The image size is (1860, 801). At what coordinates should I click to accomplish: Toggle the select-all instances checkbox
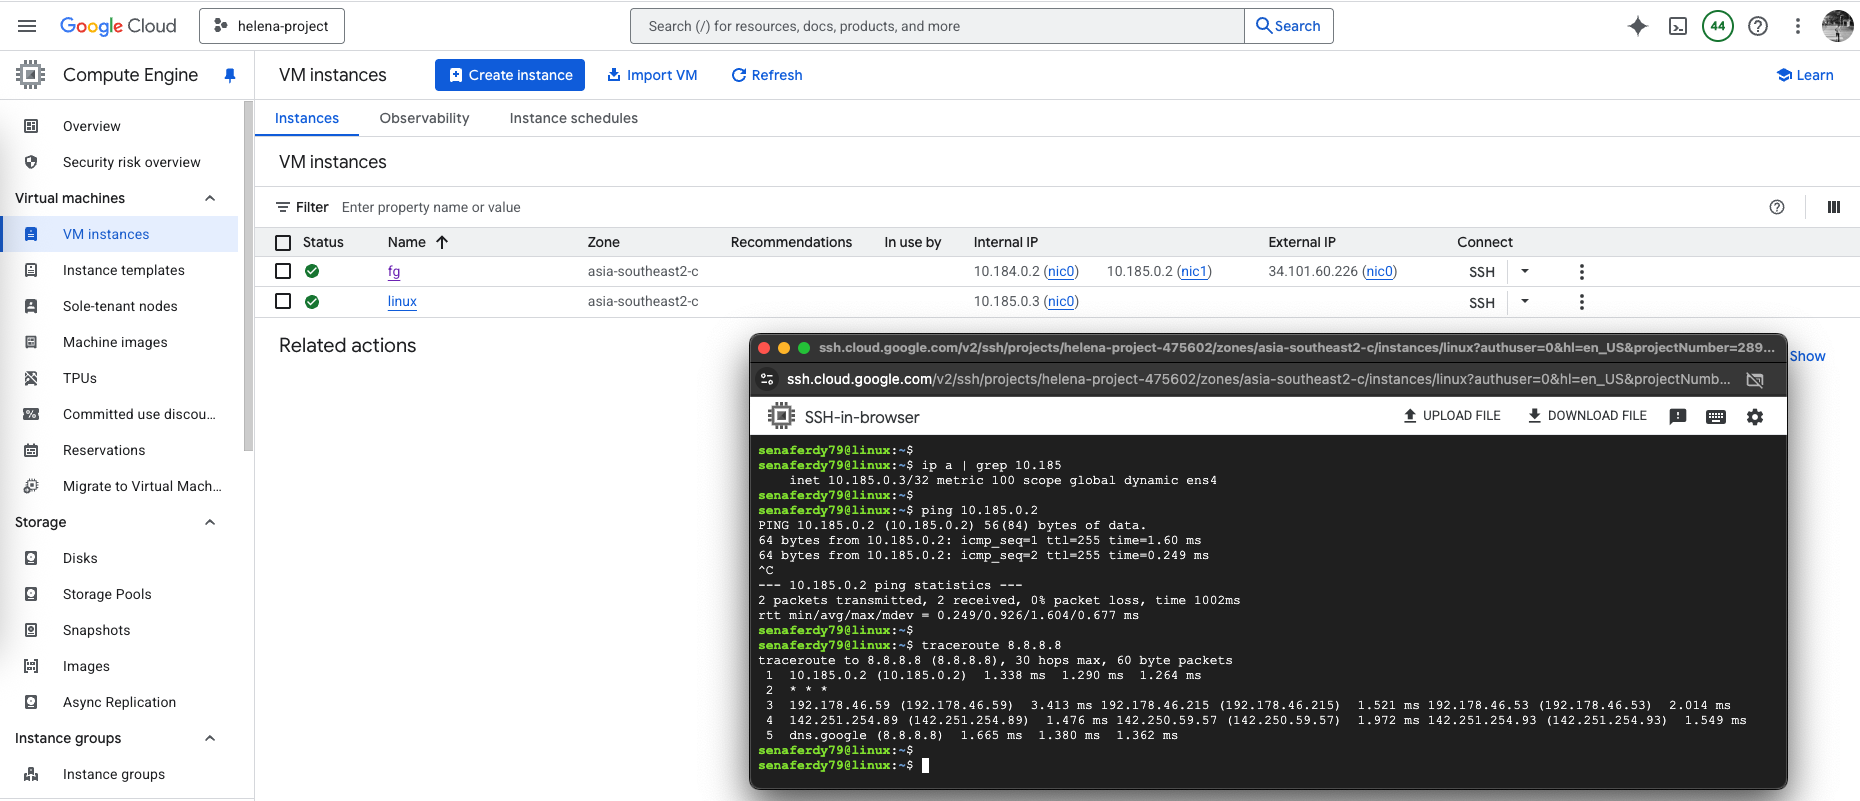[283, 242]
